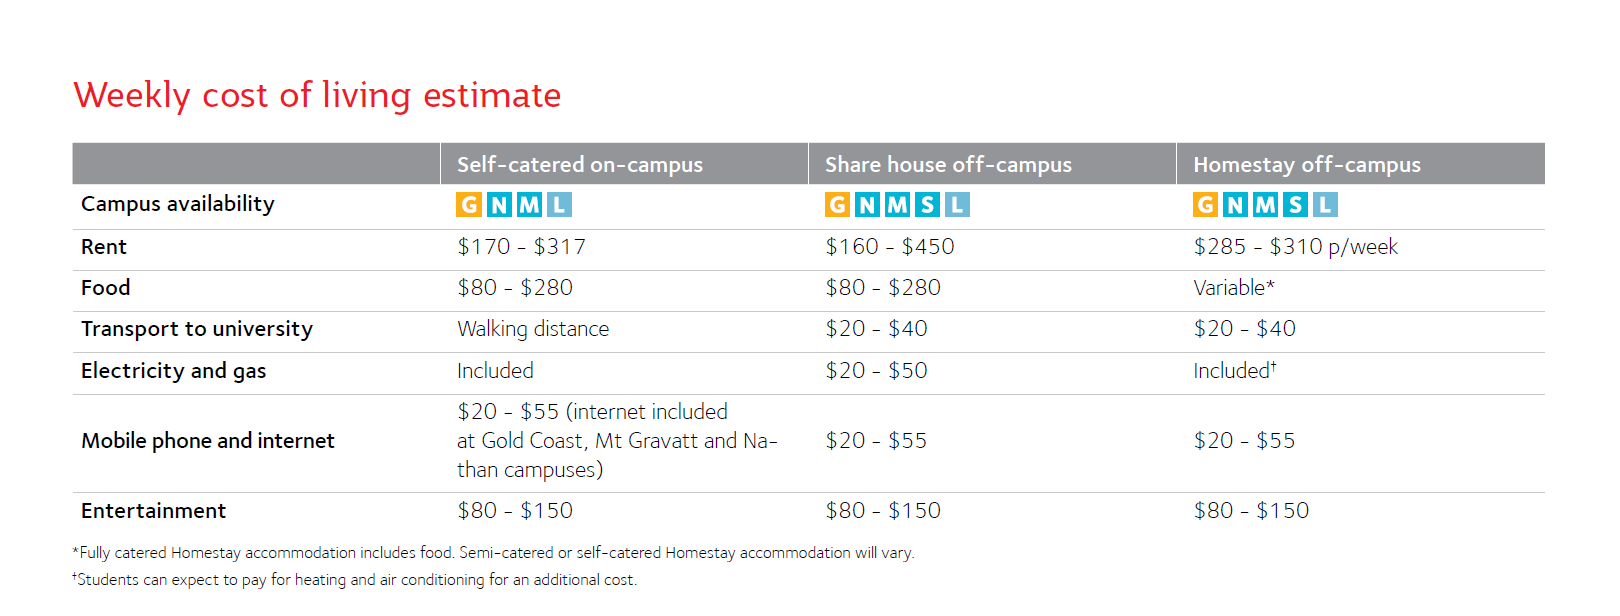Click the M campus icon under Share house off-campus
Image resolution: width=1620 pixels, height=616 pixels.
tap(897, 205)
